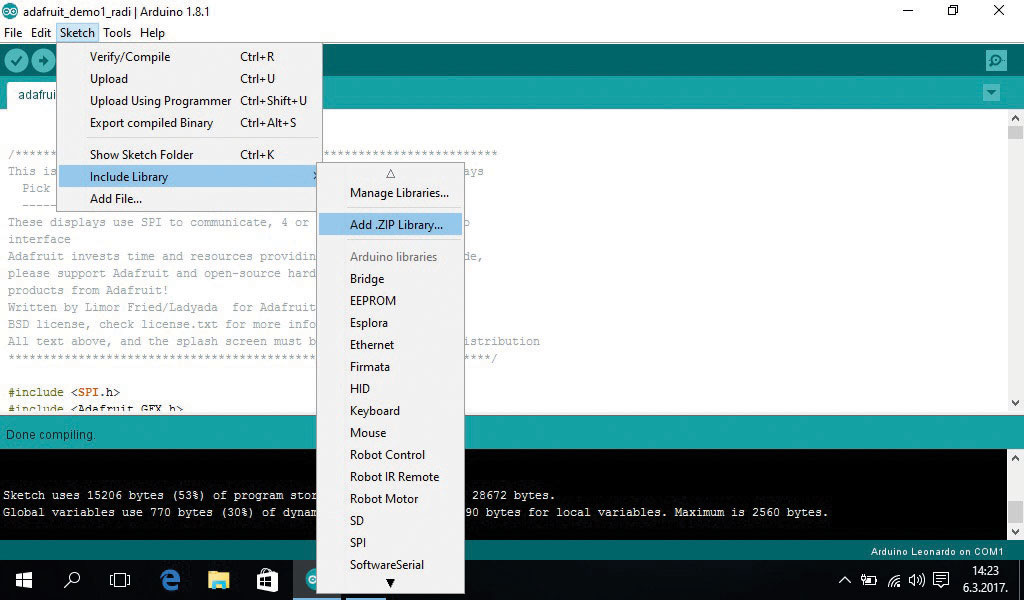The width and height of the screenshot is (1024, 600).
Task: Launch Microsoft Edge from the taskbar
Action: pyautogui.click(x=170, y=579)
